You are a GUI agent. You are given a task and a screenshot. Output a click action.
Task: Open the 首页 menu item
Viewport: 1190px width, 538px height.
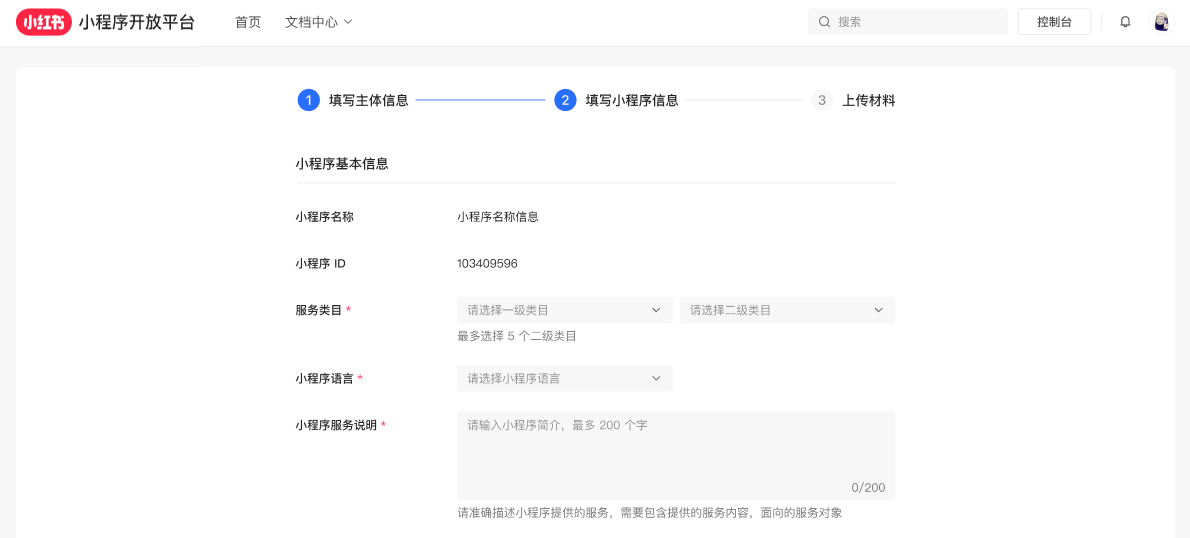point(248,22)
